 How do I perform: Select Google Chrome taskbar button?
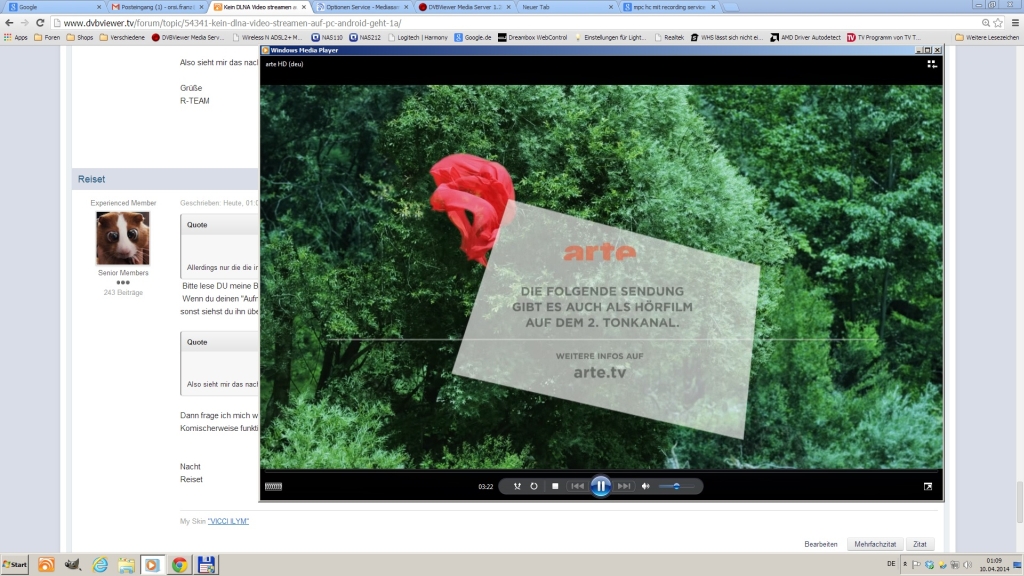[180, 564]
